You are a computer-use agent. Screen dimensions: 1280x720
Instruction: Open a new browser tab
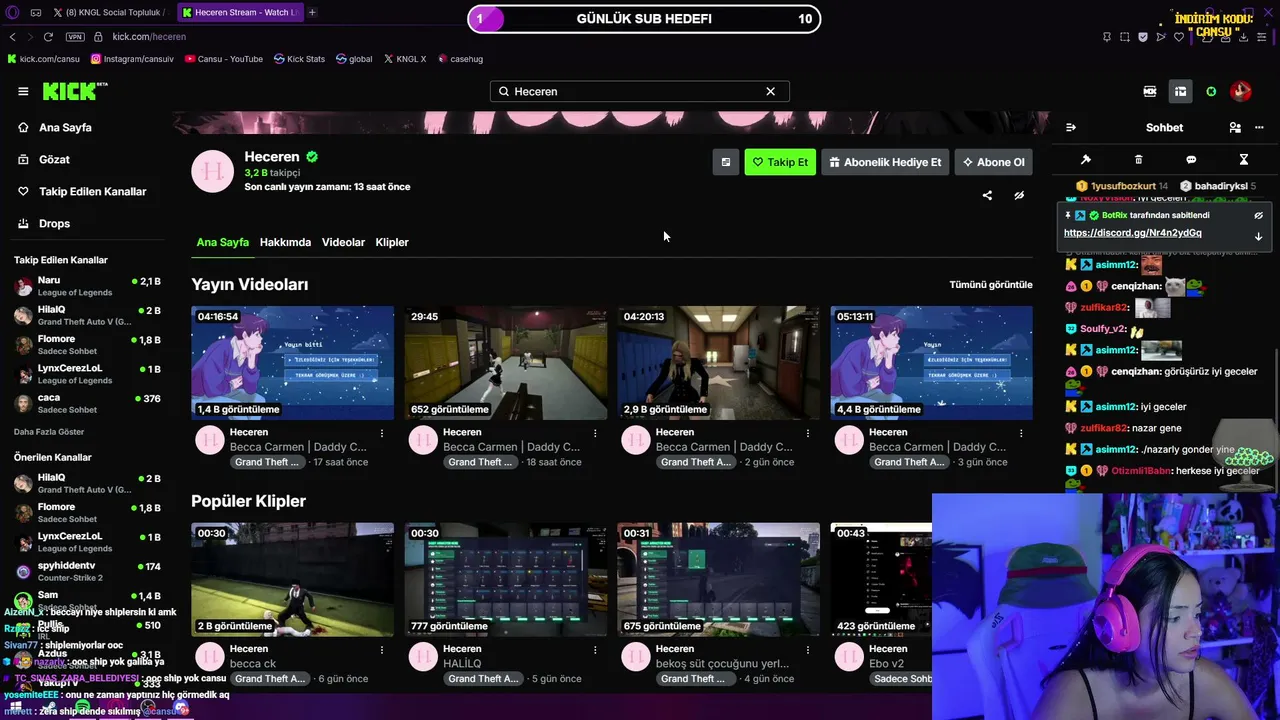(312, 12)
